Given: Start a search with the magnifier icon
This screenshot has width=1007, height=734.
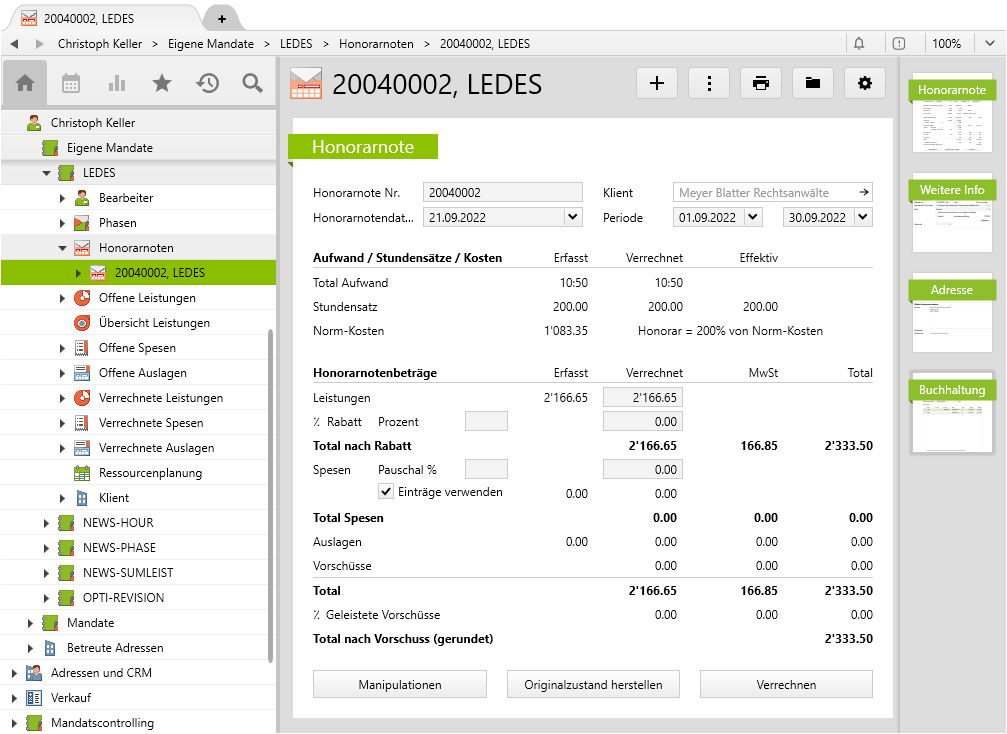Looking at the screenshot, I should tap(253, 83).
